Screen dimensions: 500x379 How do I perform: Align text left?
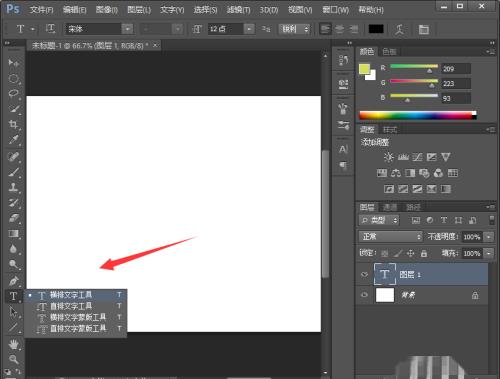coord(325,29)
